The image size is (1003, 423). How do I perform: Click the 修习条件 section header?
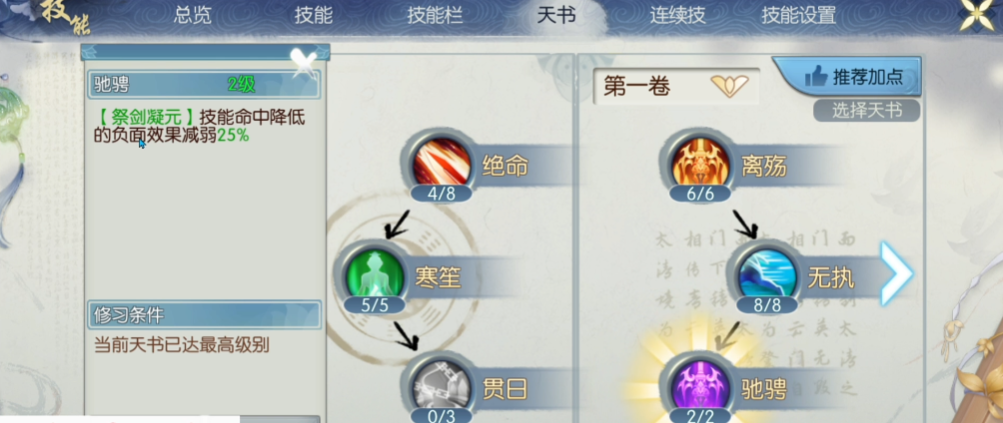coord(204,315)
